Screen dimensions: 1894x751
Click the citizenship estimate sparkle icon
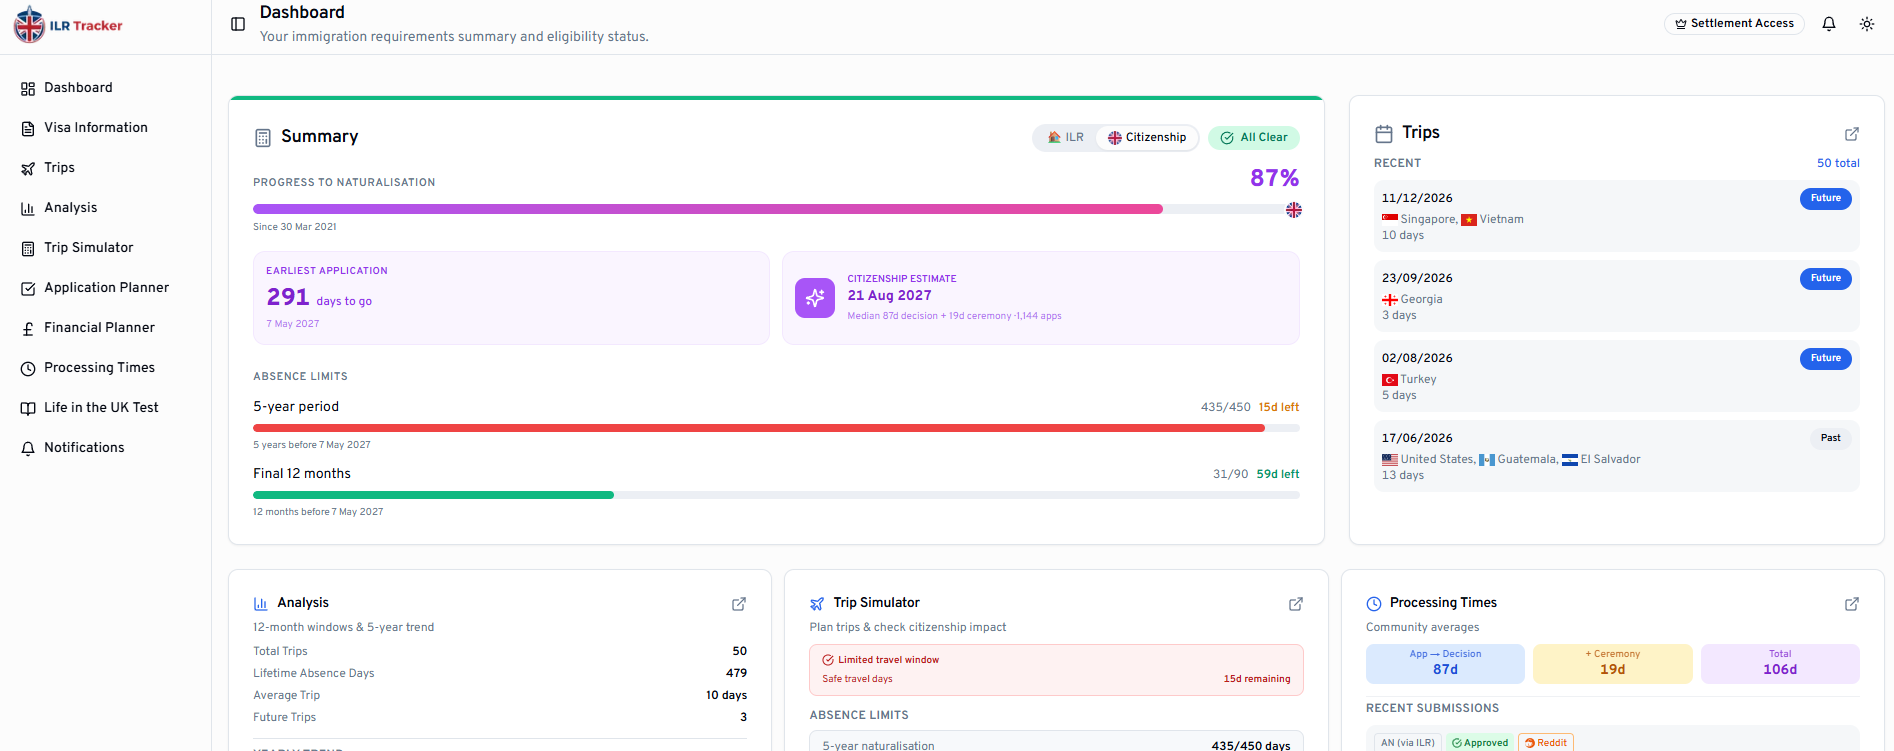click(x=815, y=298)
